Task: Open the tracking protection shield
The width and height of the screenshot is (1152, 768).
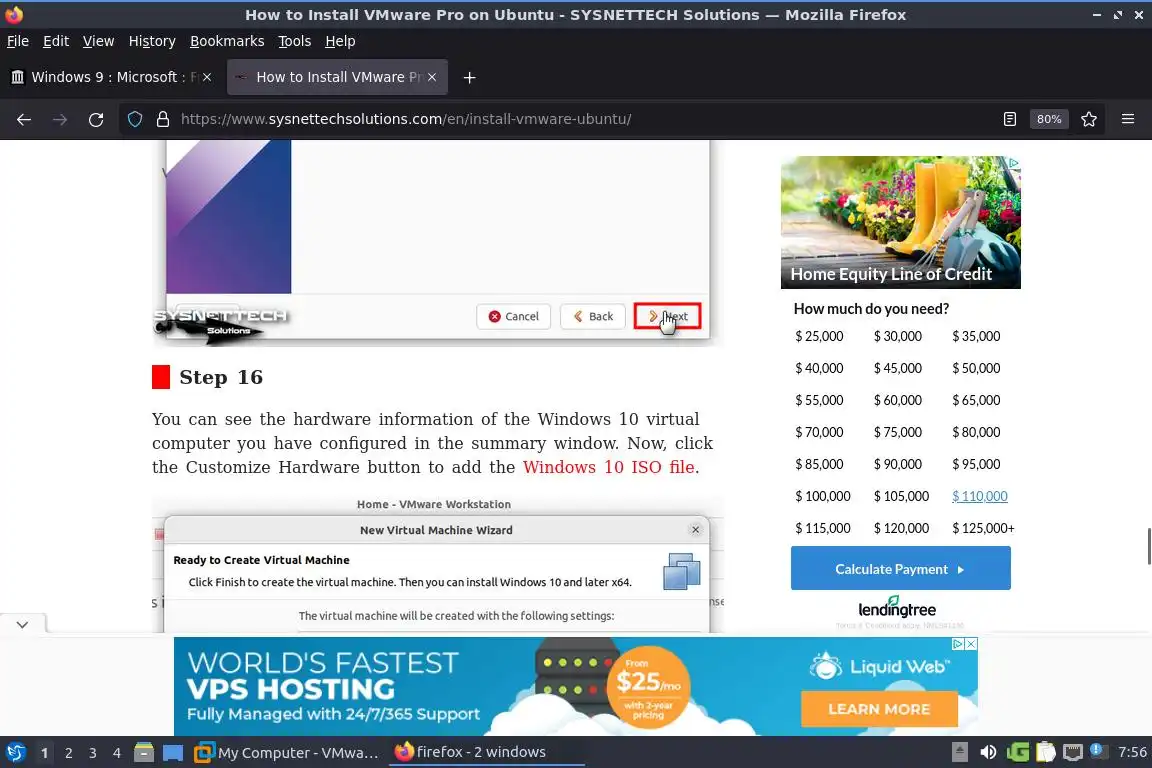Action: click(x=135, y=119)
